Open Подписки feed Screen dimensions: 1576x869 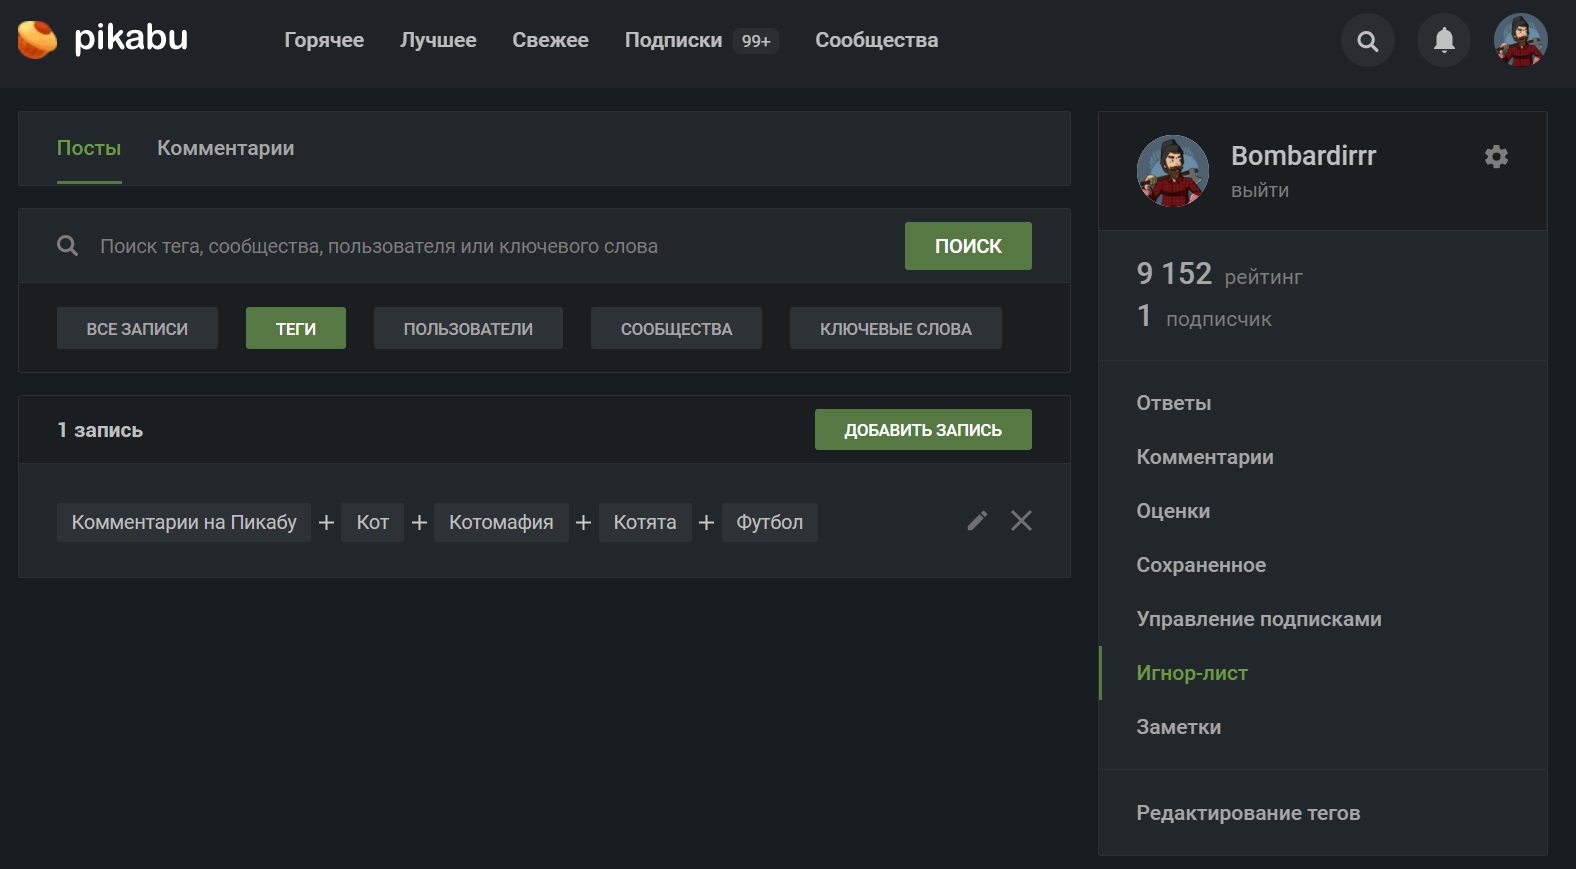point(673,40)
